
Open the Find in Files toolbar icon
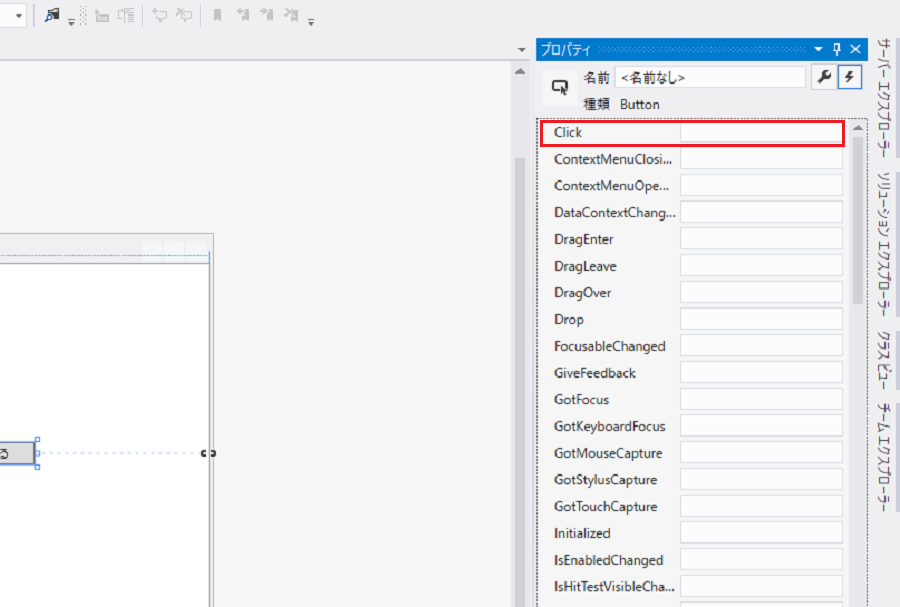(52, 15)
